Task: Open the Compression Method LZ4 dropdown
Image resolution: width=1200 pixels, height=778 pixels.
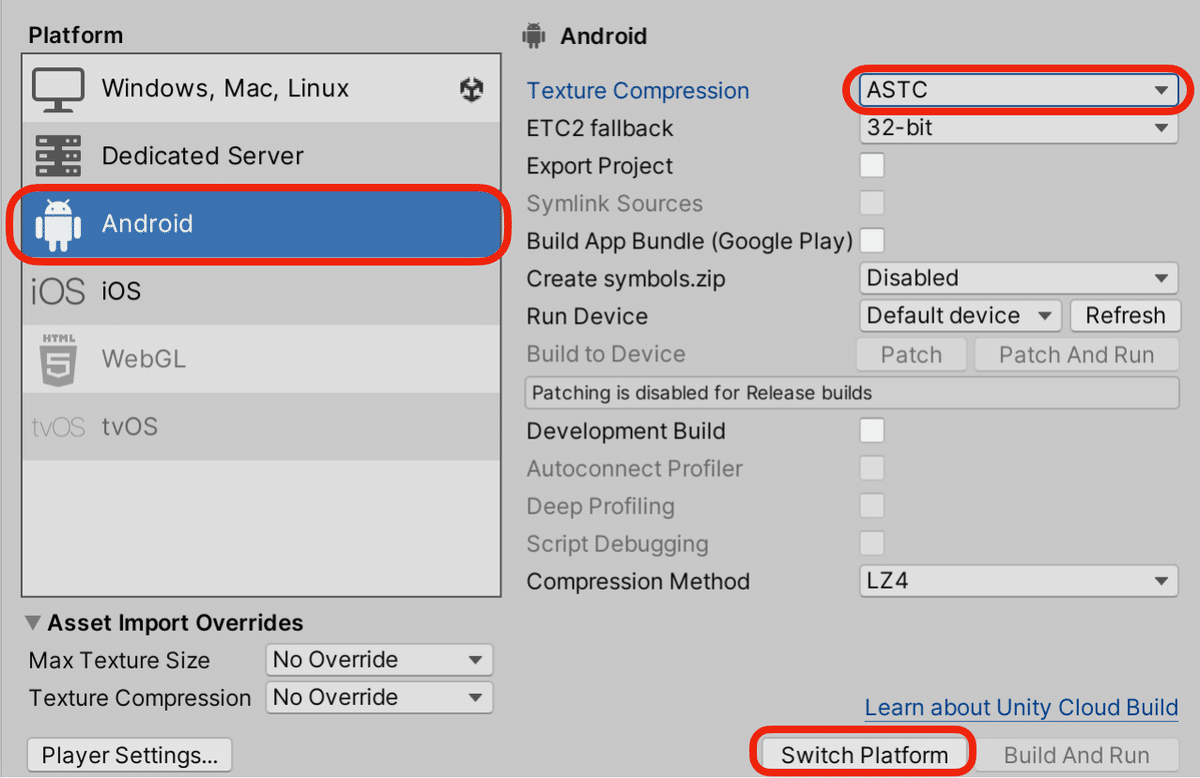Action: click(1018, 581)
